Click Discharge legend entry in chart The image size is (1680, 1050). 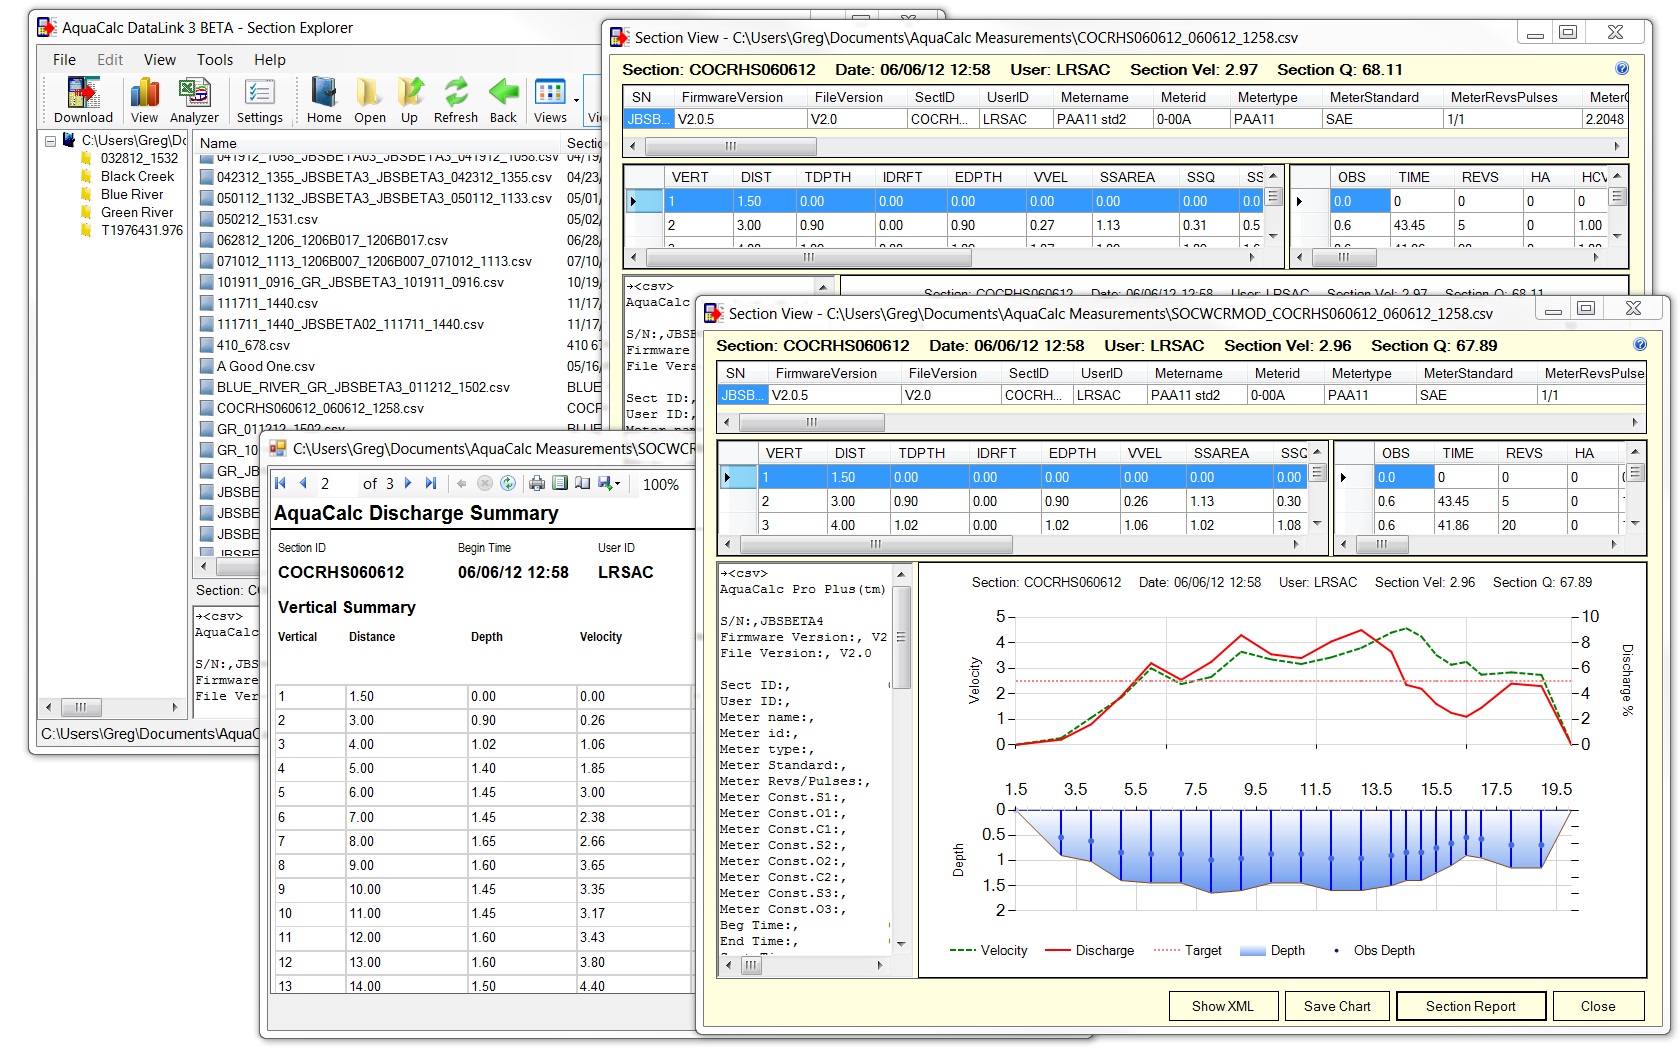[1090, 950]
